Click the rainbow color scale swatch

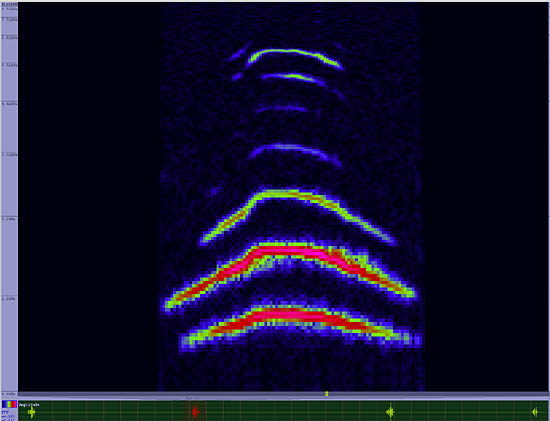(x=9, y=404)
